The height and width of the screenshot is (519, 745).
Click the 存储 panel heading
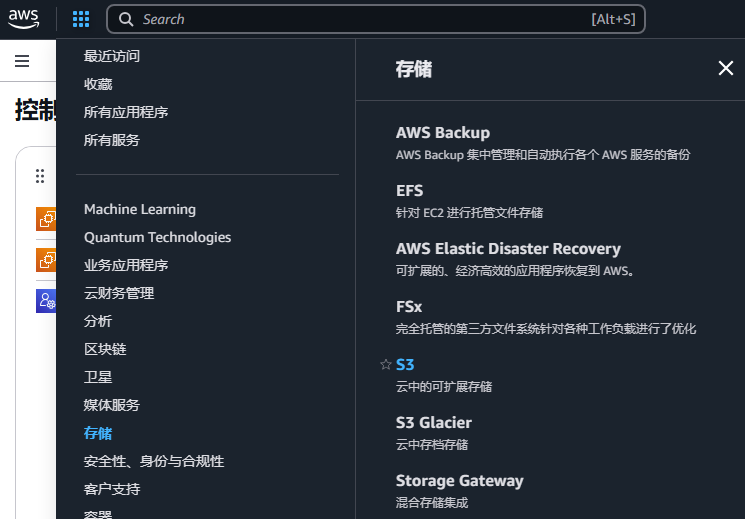pyautogui.click(x=414, y=69)
